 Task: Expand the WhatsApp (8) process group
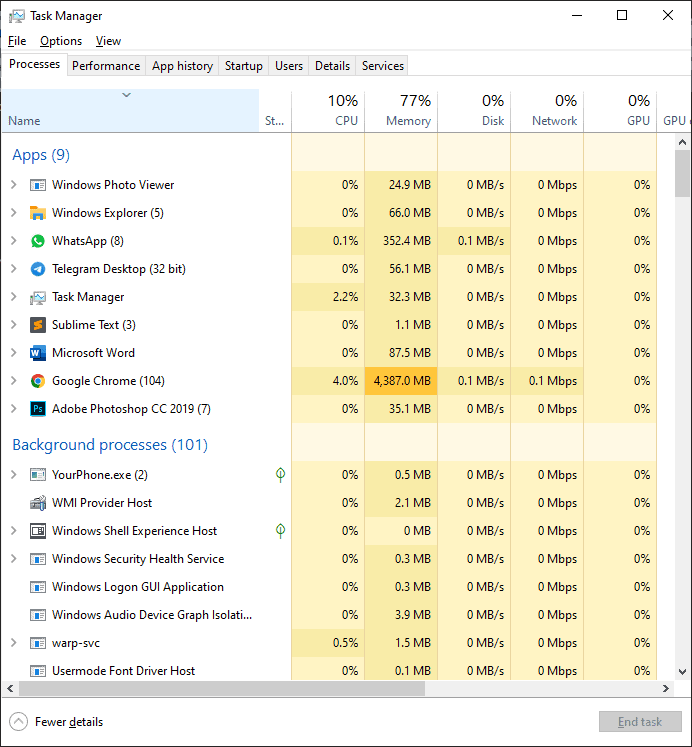[14, 241]
